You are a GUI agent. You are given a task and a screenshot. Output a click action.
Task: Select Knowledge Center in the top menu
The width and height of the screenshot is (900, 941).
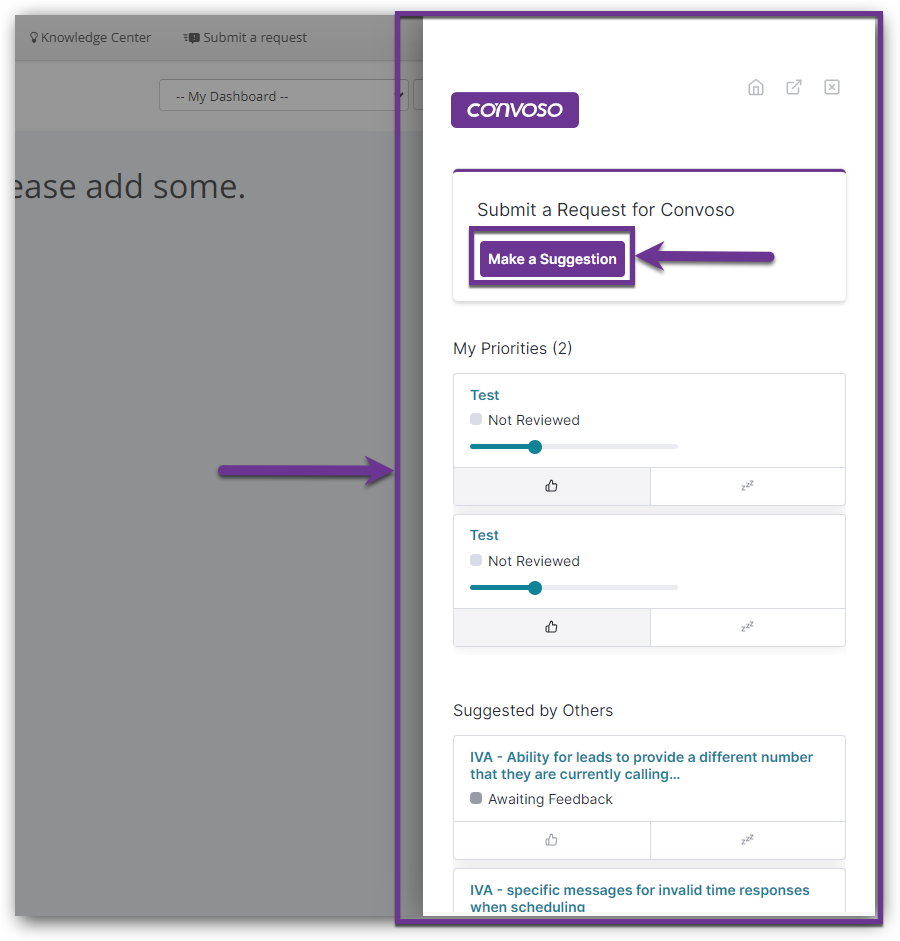[x=97, y=37]
